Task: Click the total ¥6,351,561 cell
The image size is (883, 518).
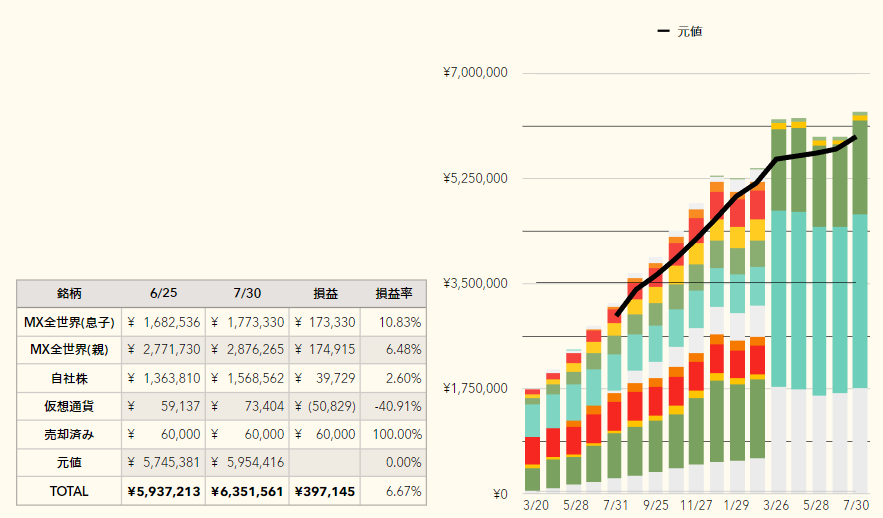Action: (x=247, y=491)
